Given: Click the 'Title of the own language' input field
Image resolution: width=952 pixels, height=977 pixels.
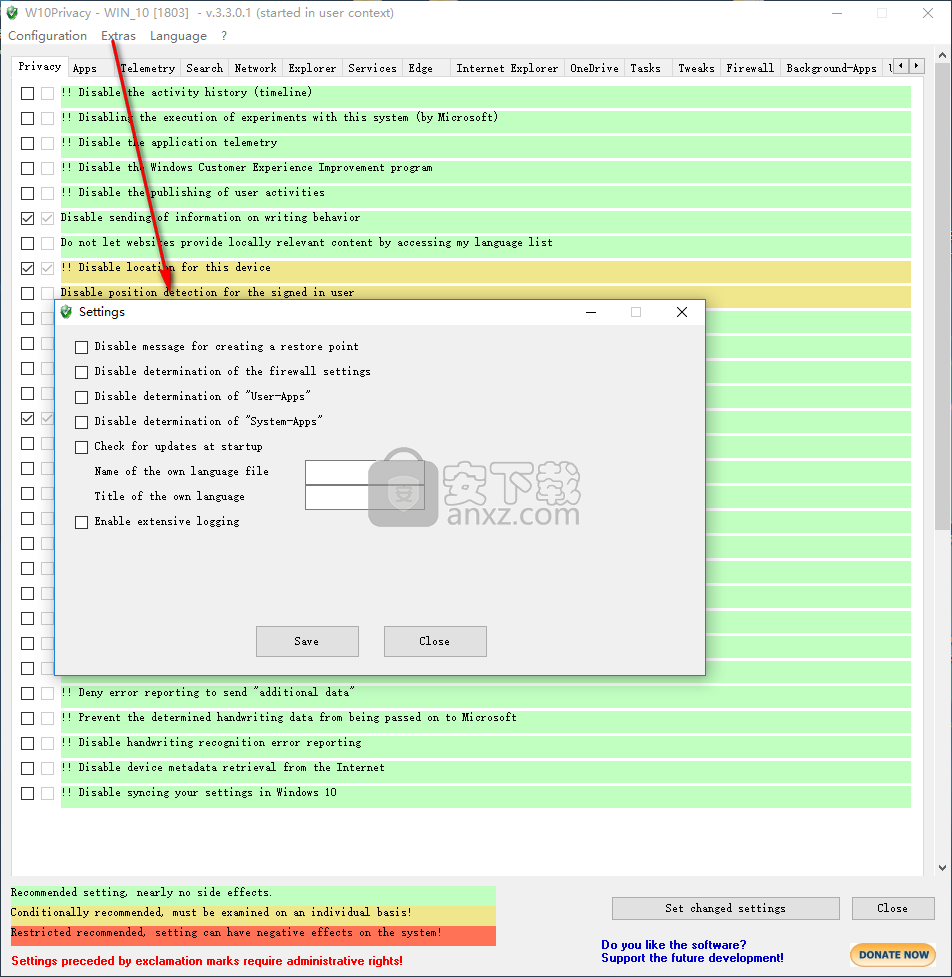Looking at the screenshot, I should point(364,497).
